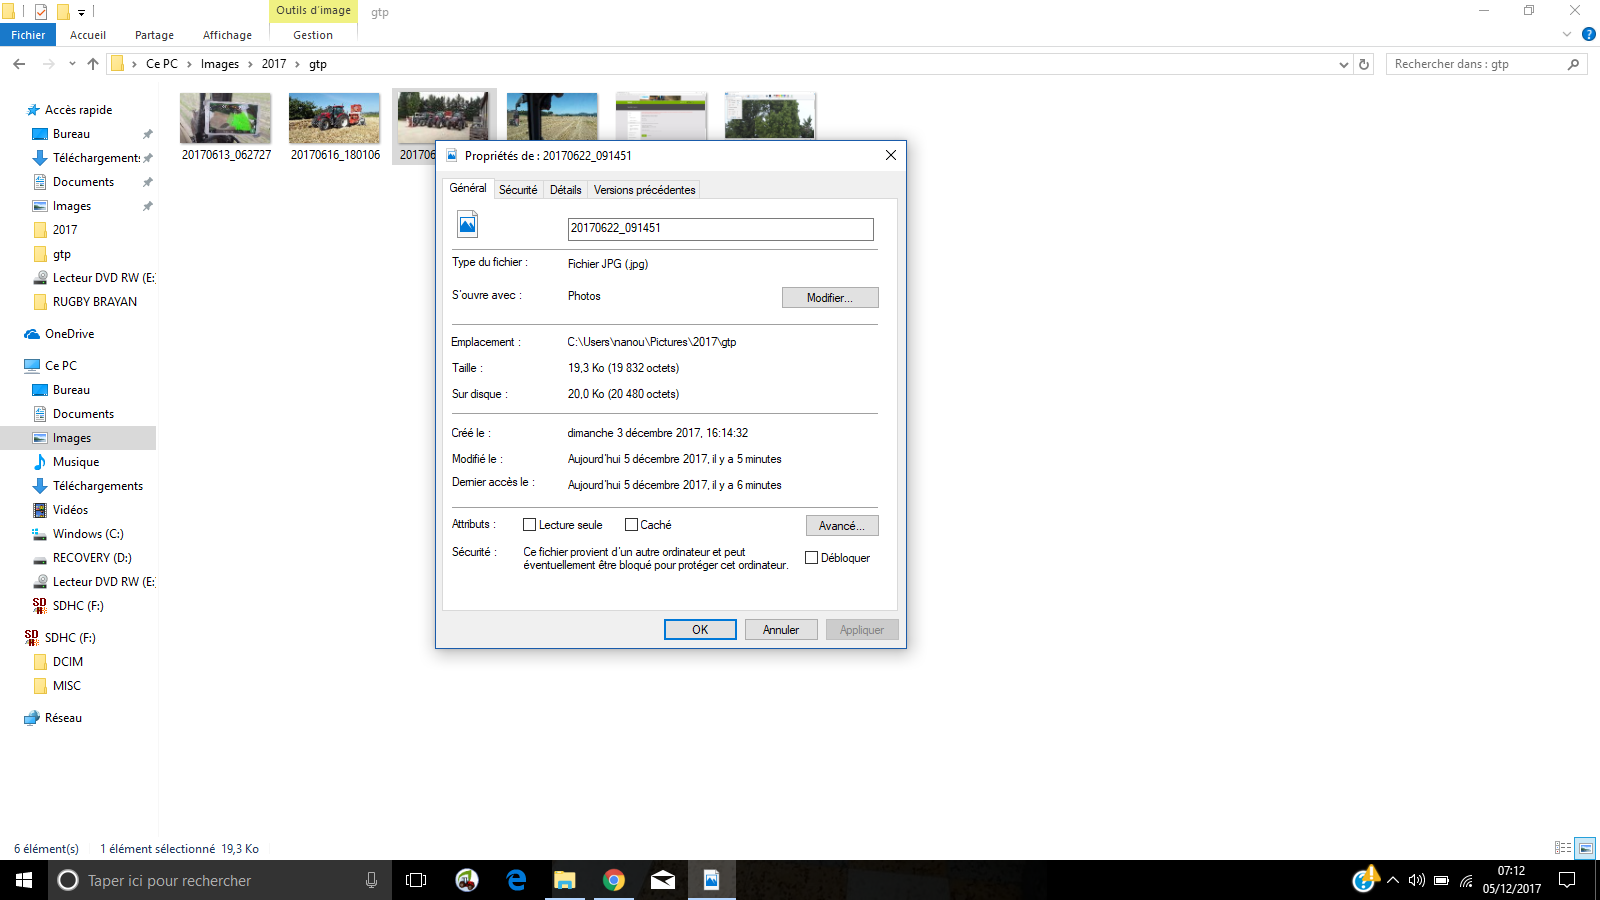Image resolution: width=1600 pixels, height=900 pixels.
Task: Switch to details view in status bar
Action: coord(1563,848)
